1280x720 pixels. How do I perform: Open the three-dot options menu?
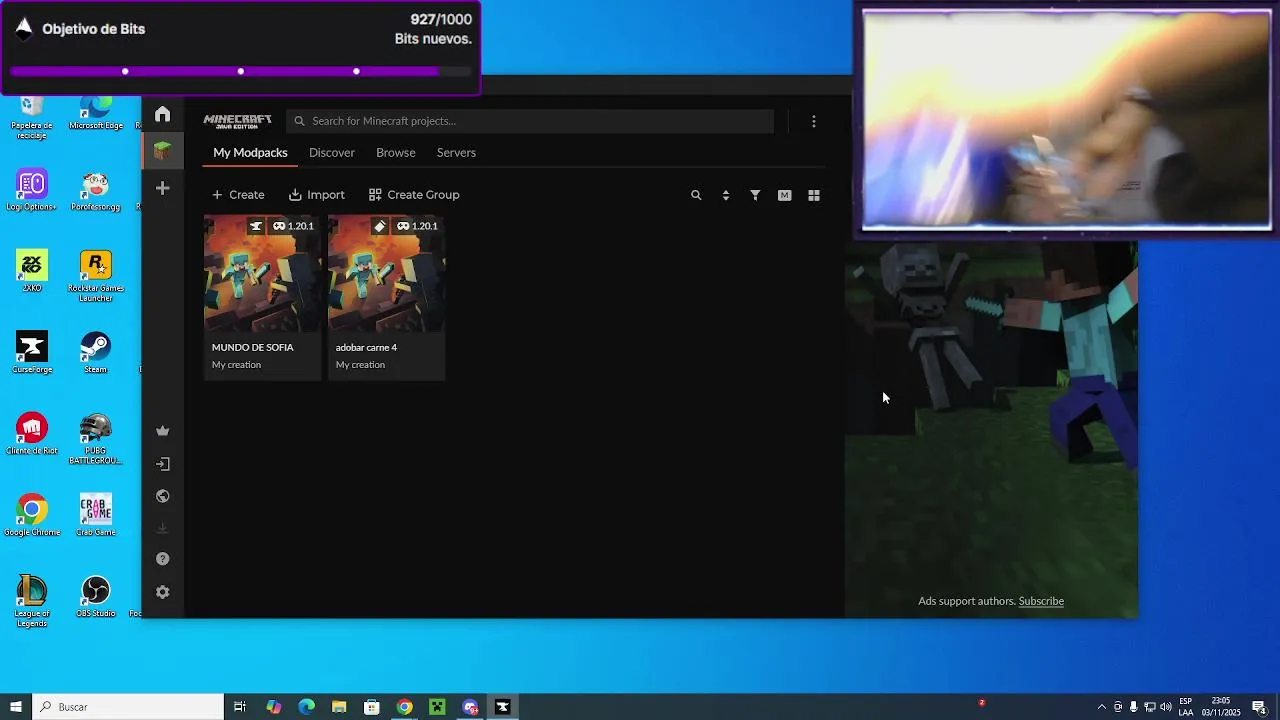[x=814, y=121]
